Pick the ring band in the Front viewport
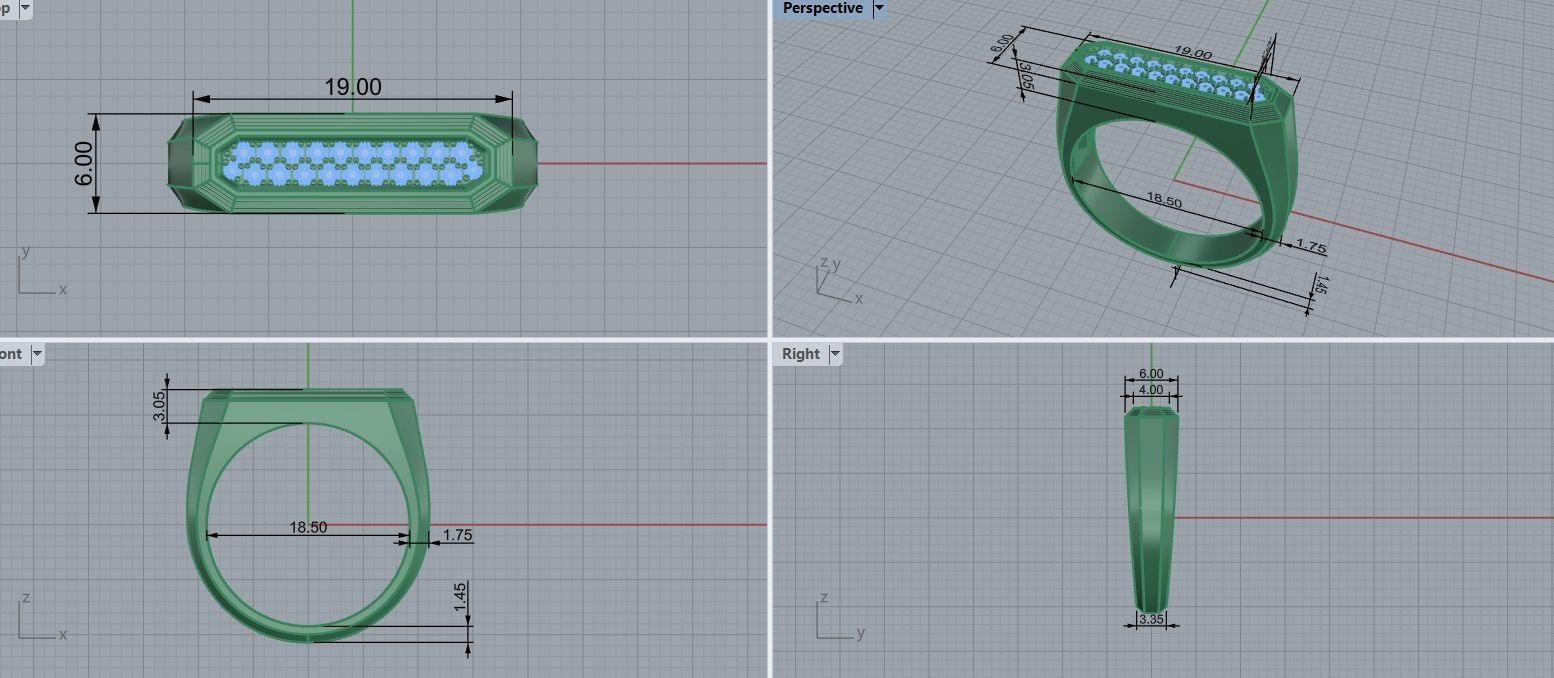This screenshot has width=1554, height=678. [307, 515]
